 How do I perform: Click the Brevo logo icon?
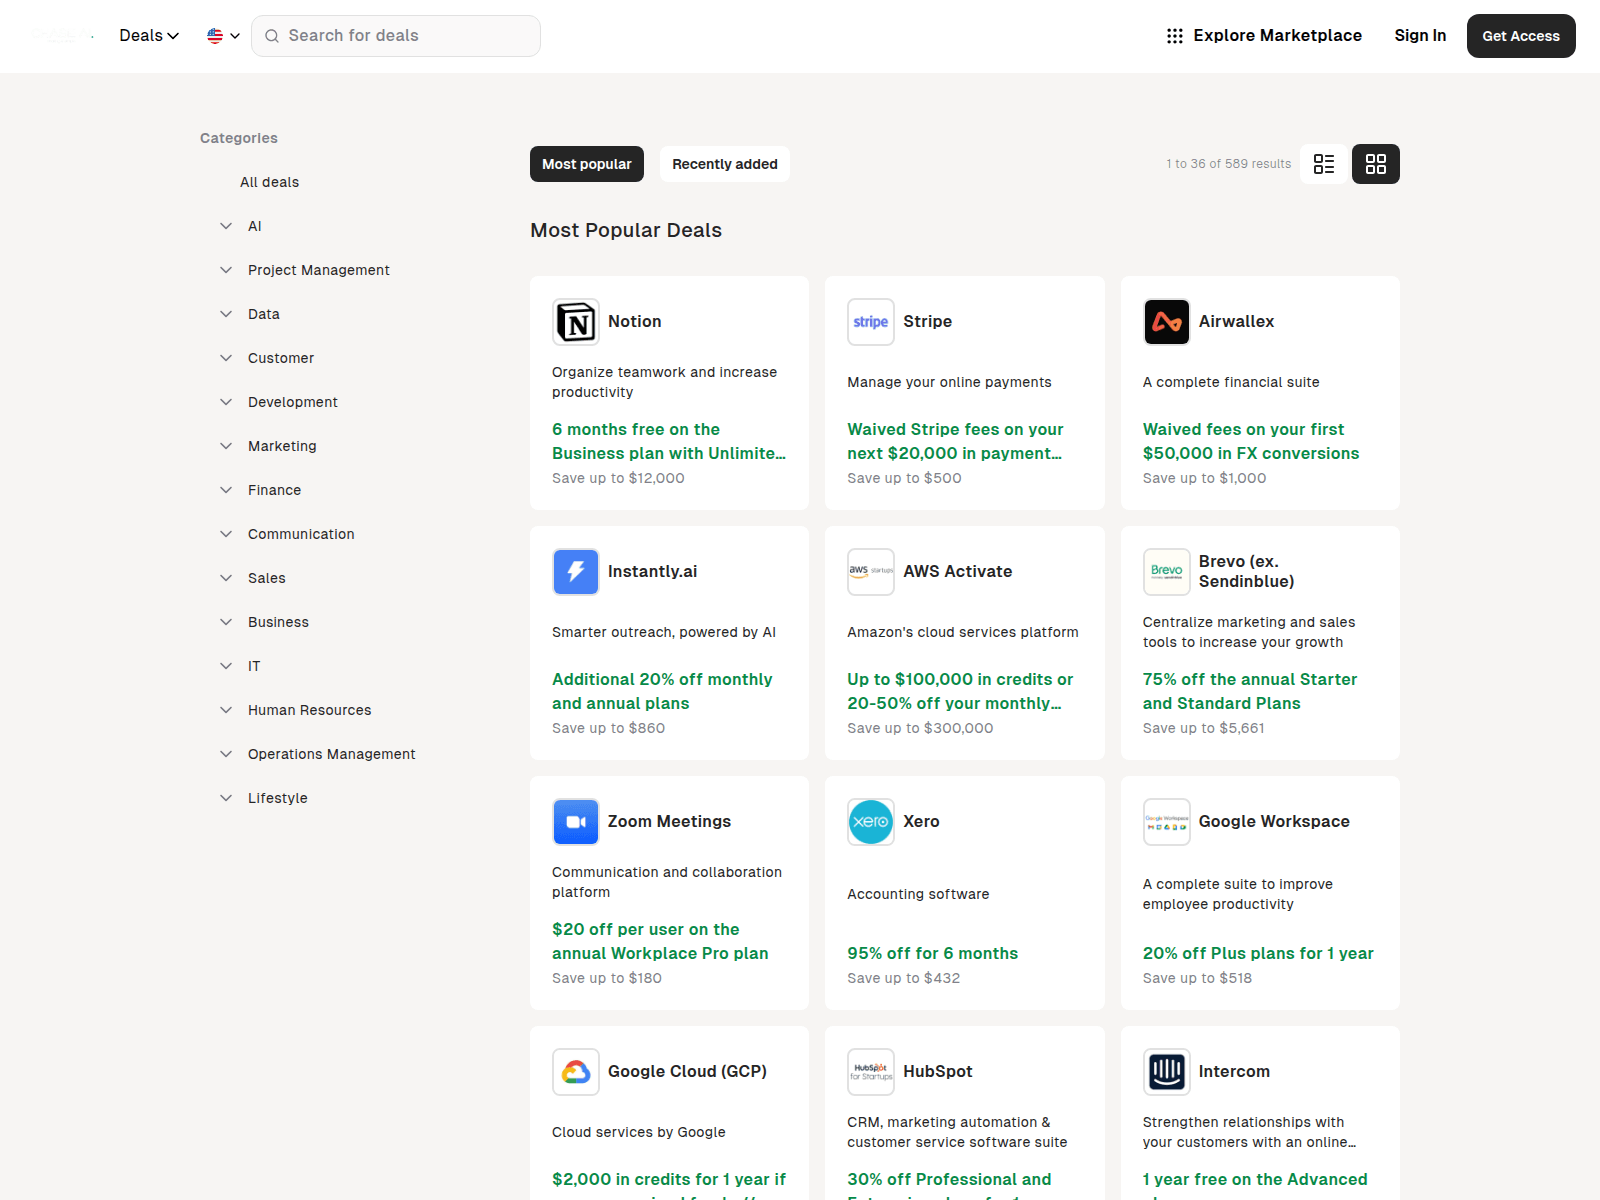[x=1167, y=572]
